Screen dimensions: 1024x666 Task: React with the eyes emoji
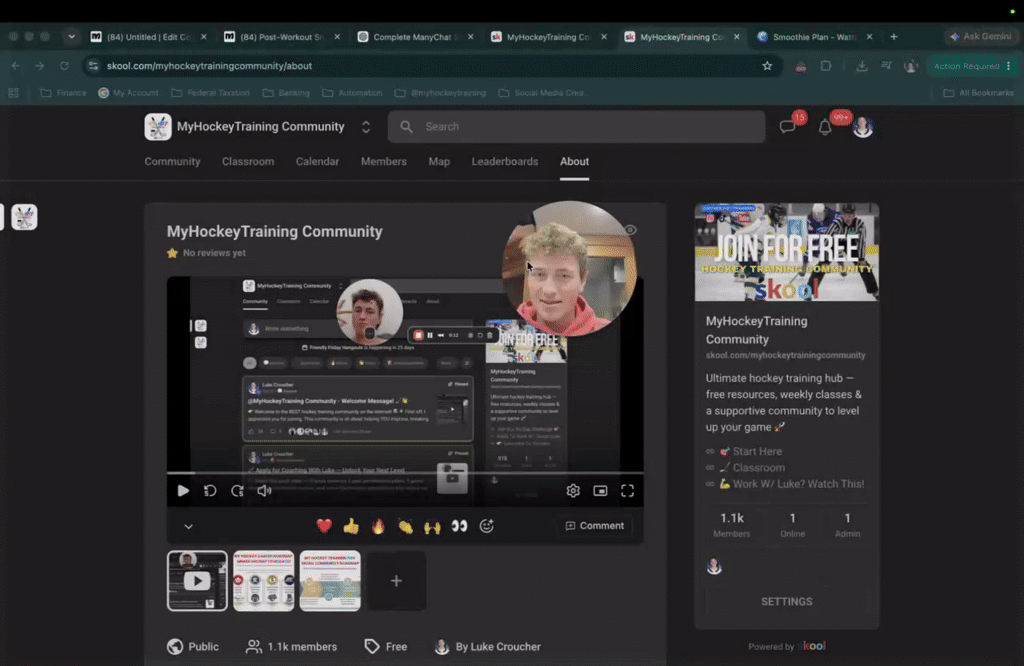(460, 526)
